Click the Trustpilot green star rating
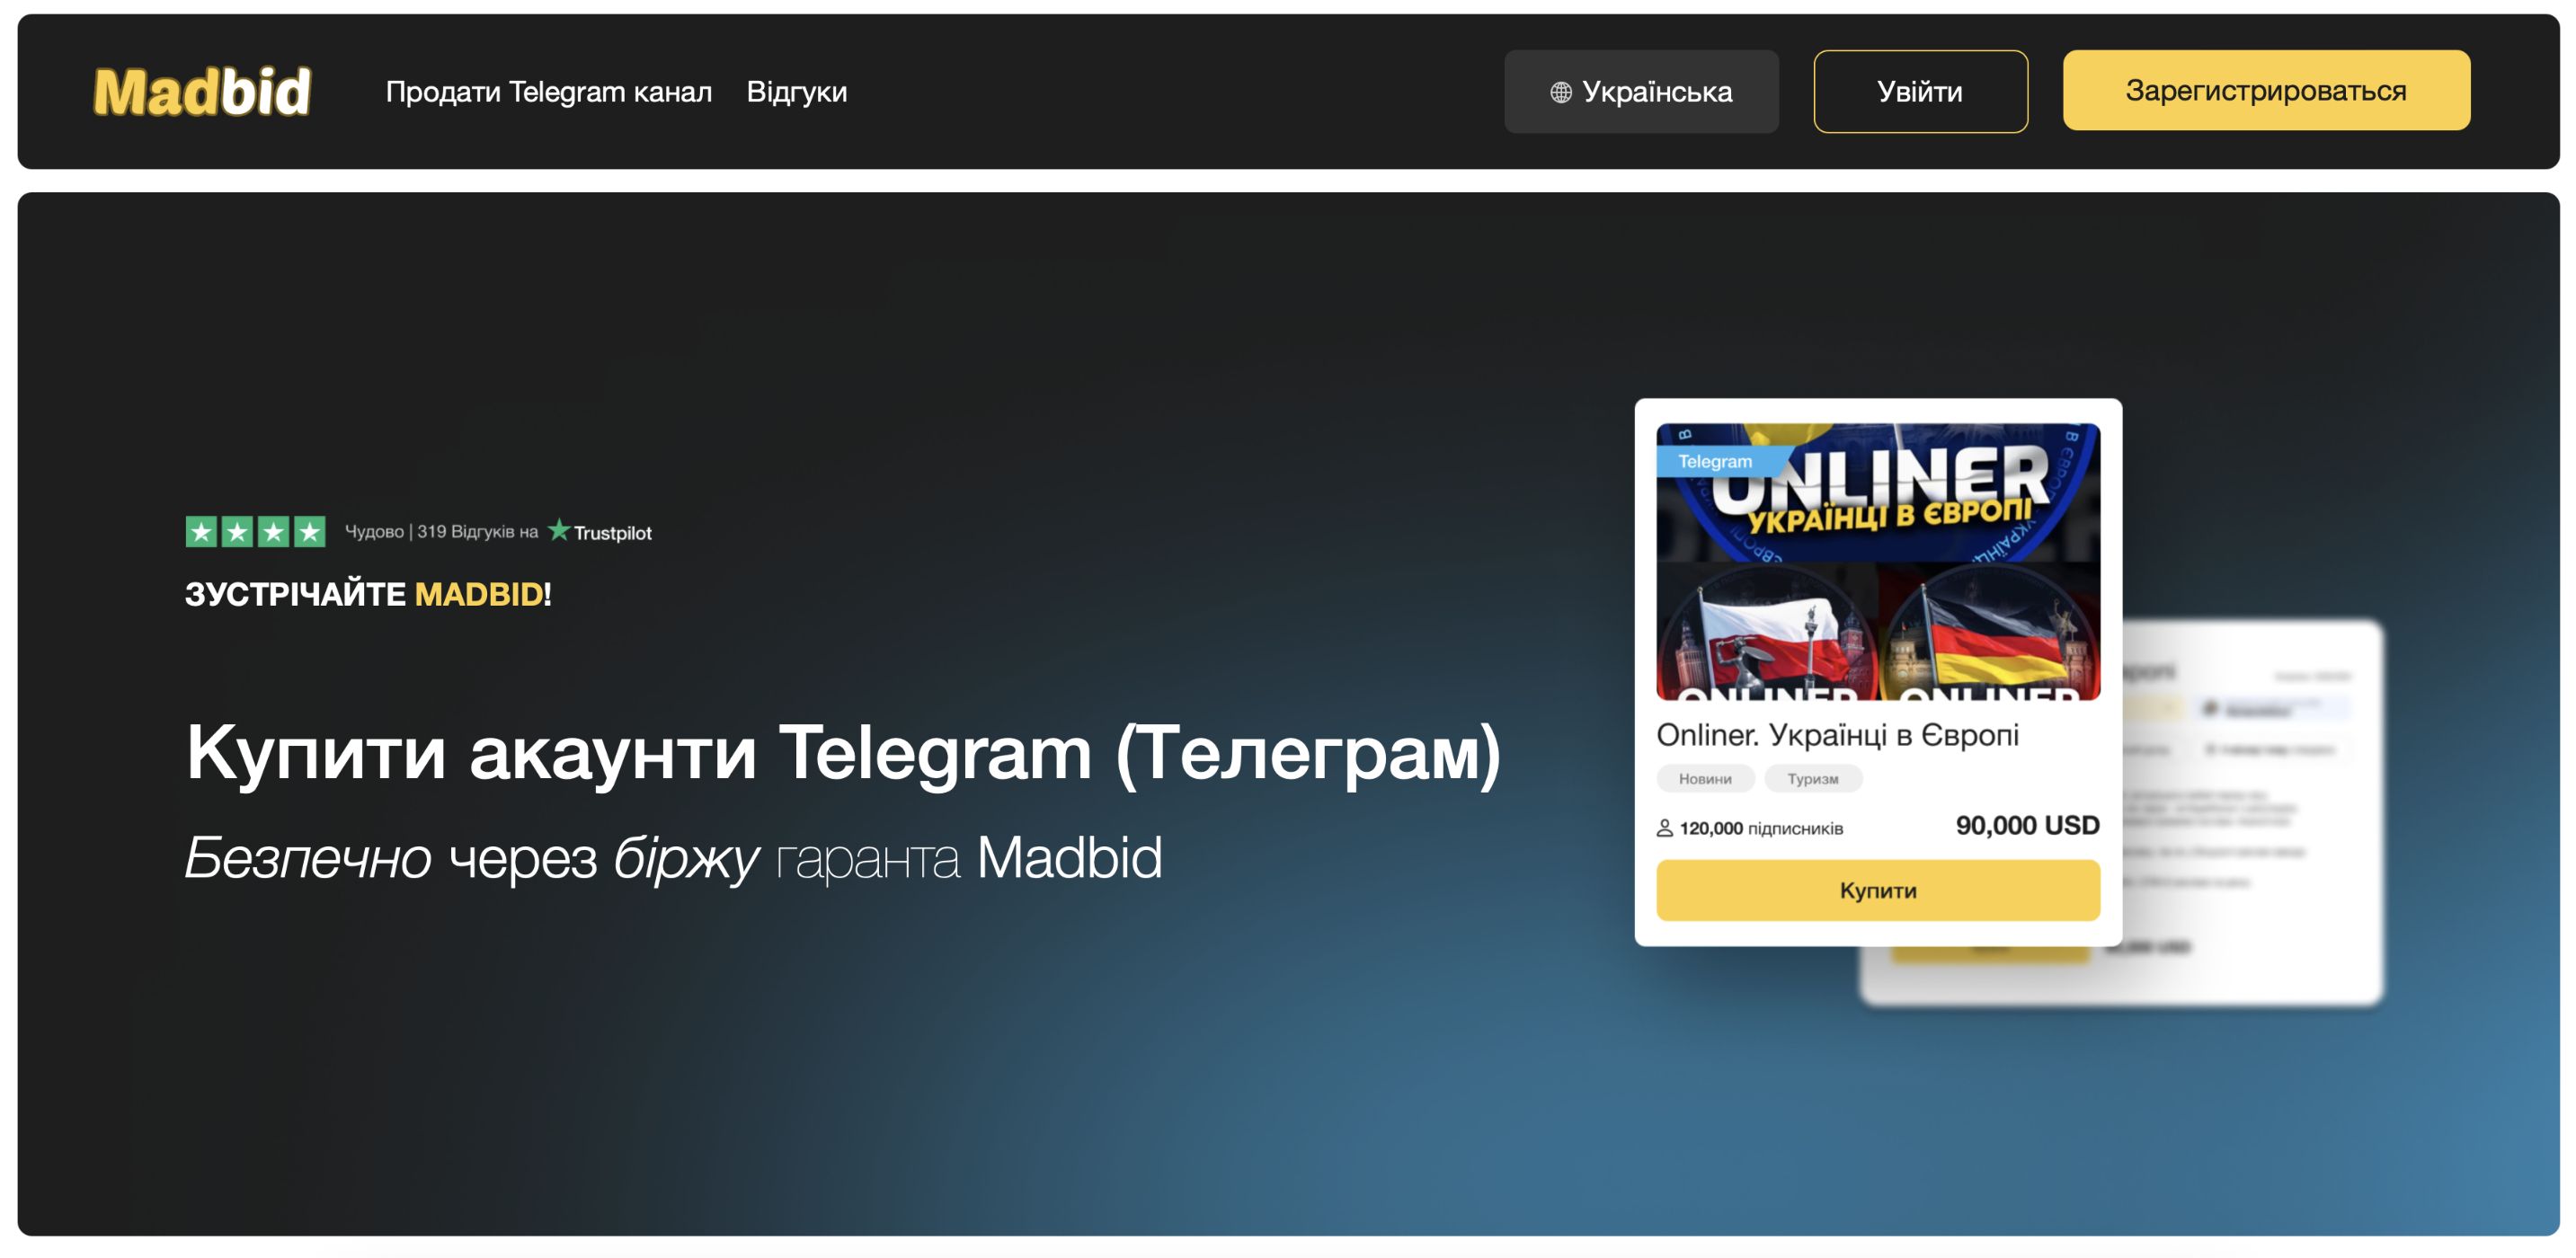The image size is (2576, 1258). coord(255,531)
